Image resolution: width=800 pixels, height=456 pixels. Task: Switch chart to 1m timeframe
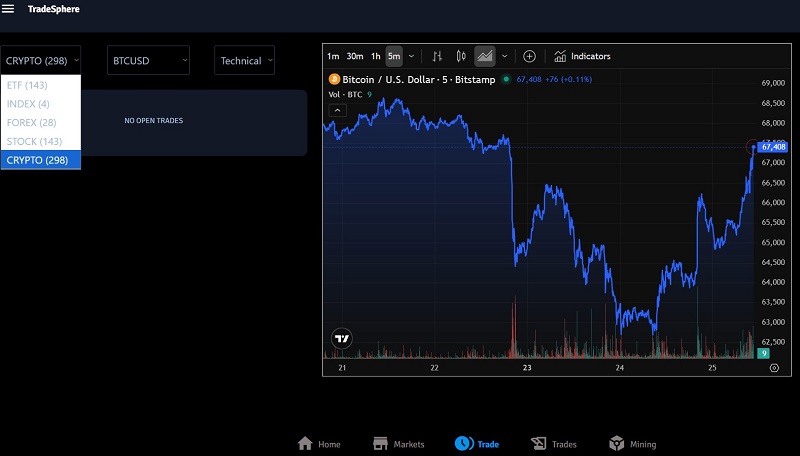(x=333, y=57)
